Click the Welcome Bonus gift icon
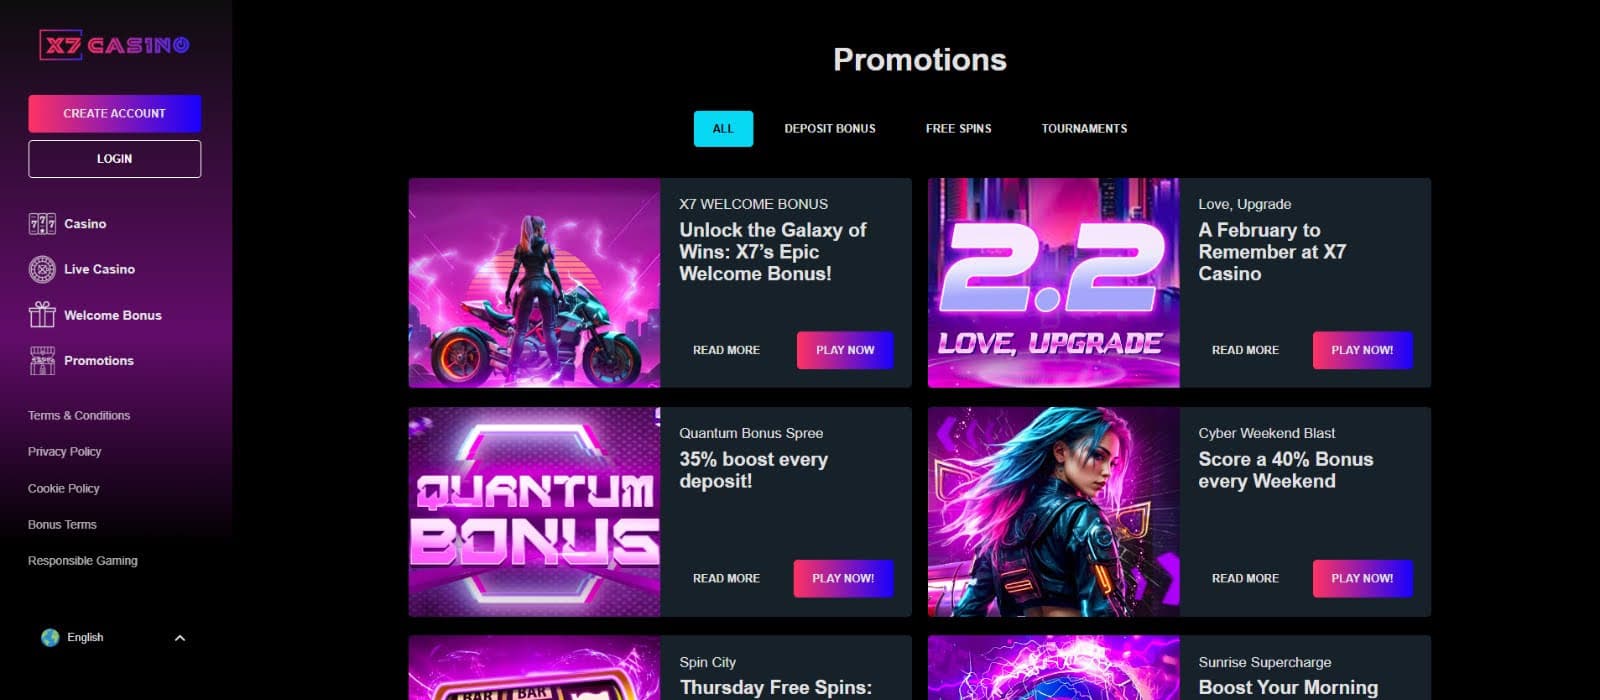Screen dimensions: 1600x700 [x=42, y=315]
